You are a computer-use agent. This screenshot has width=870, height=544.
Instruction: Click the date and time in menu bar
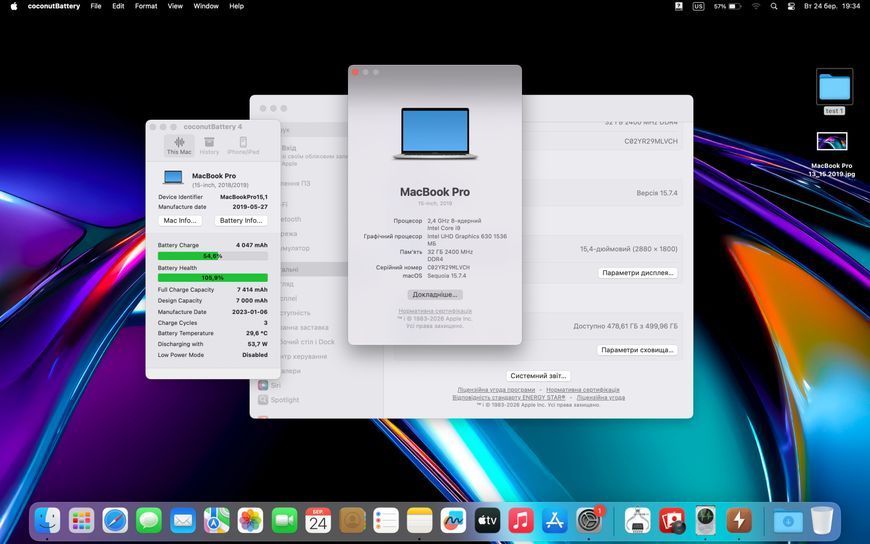[x=832, y=6]
